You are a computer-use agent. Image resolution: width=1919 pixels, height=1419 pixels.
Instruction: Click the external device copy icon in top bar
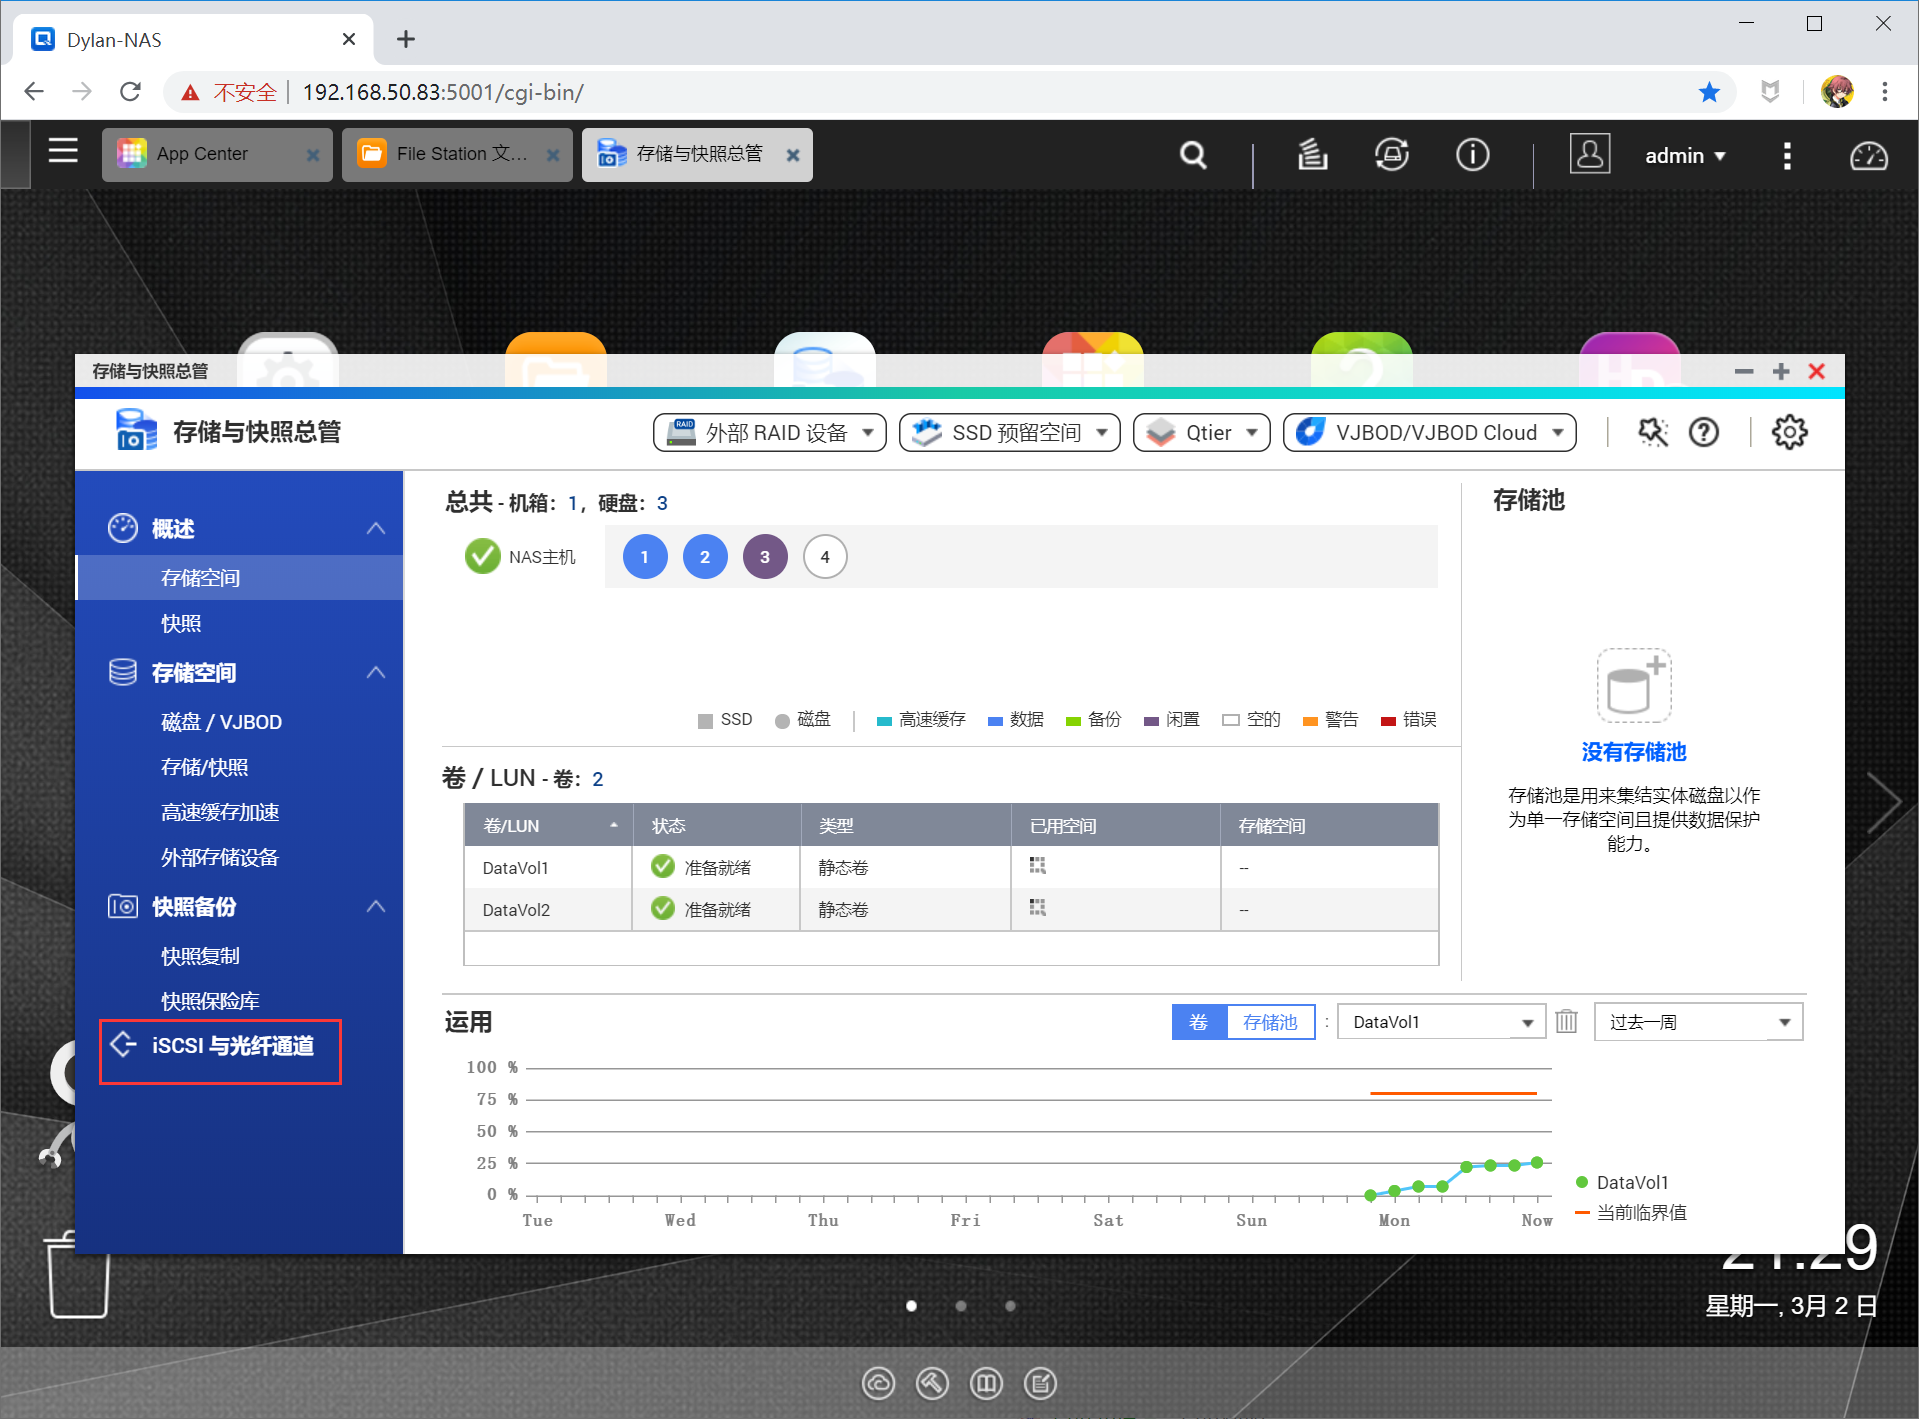pos(1392,155)
